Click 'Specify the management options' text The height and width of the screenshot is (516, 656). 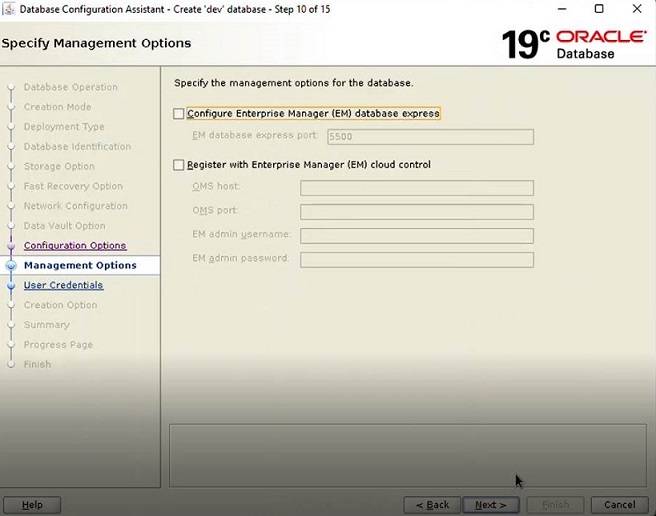pyautogui.click(x=293, y=83)
